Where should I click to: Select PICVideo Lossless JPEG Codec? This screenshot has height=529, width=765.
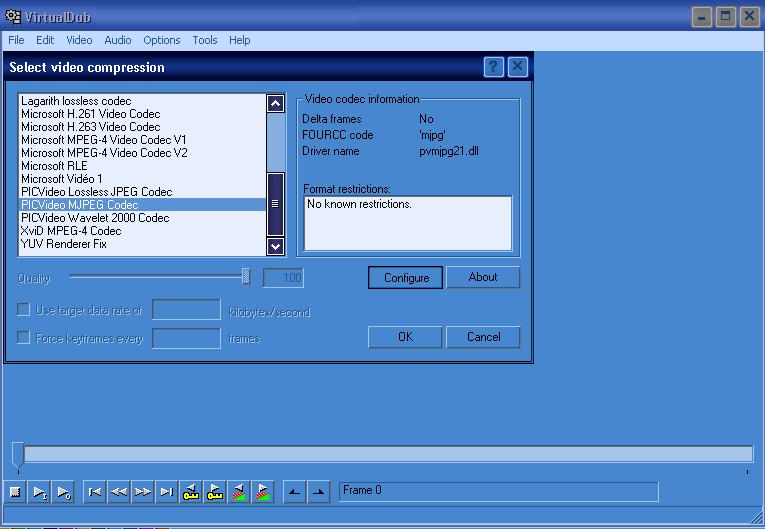(142, 192)
